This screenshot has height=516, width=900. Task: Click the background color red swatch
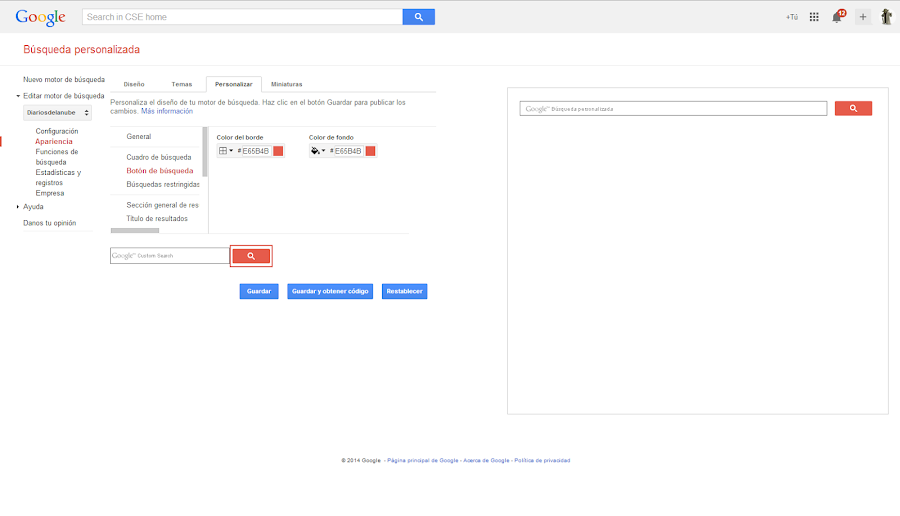[370, 151]
